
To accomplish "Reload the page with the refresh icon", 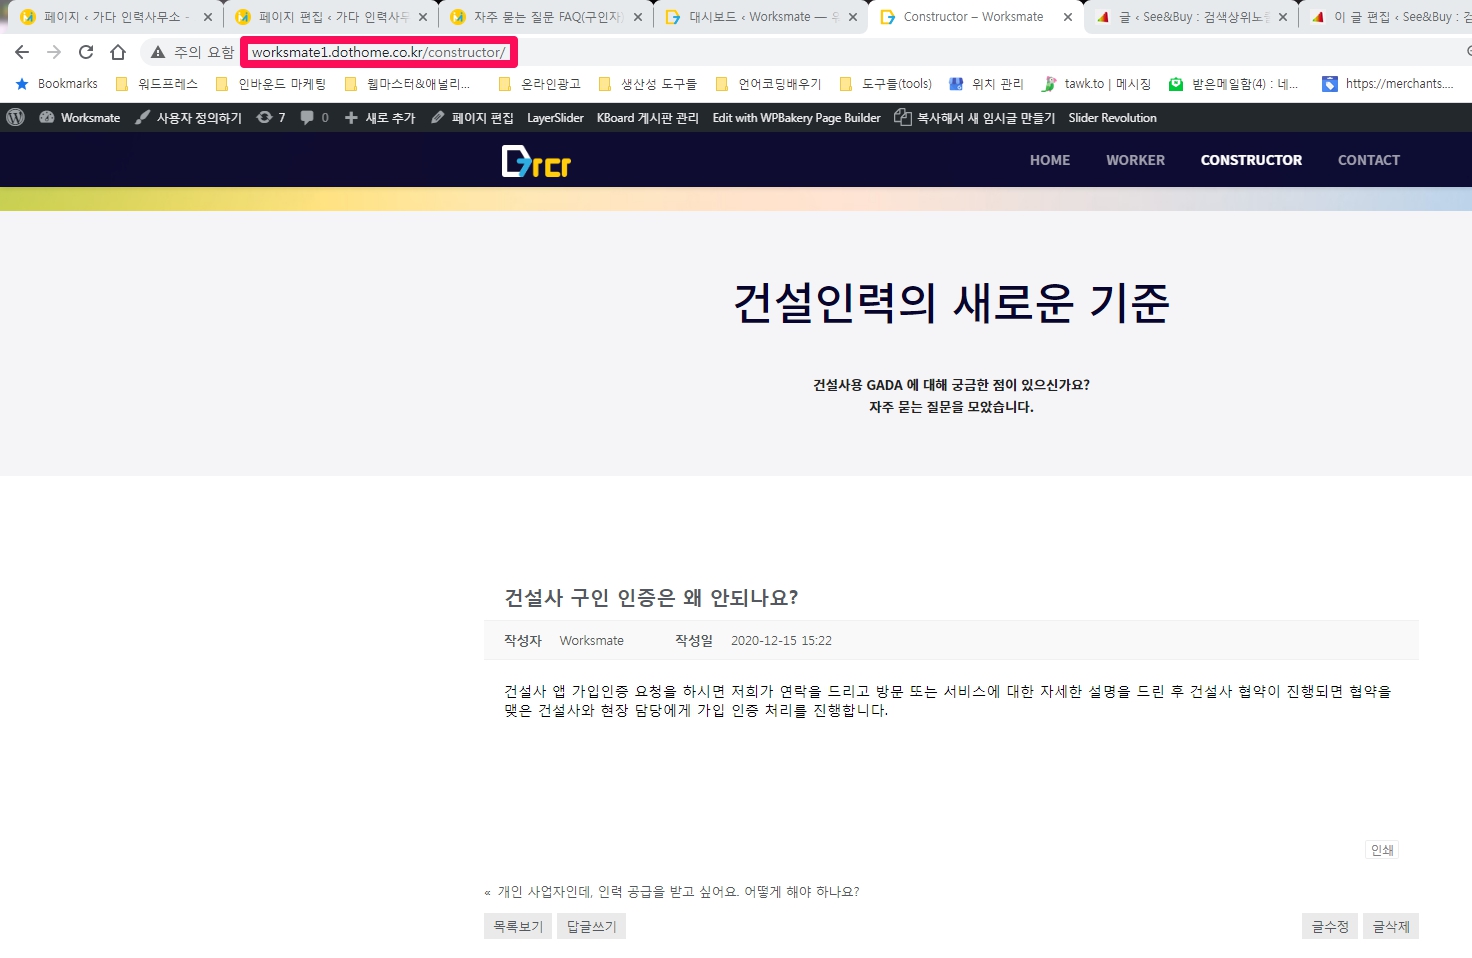I will (86, 52).
